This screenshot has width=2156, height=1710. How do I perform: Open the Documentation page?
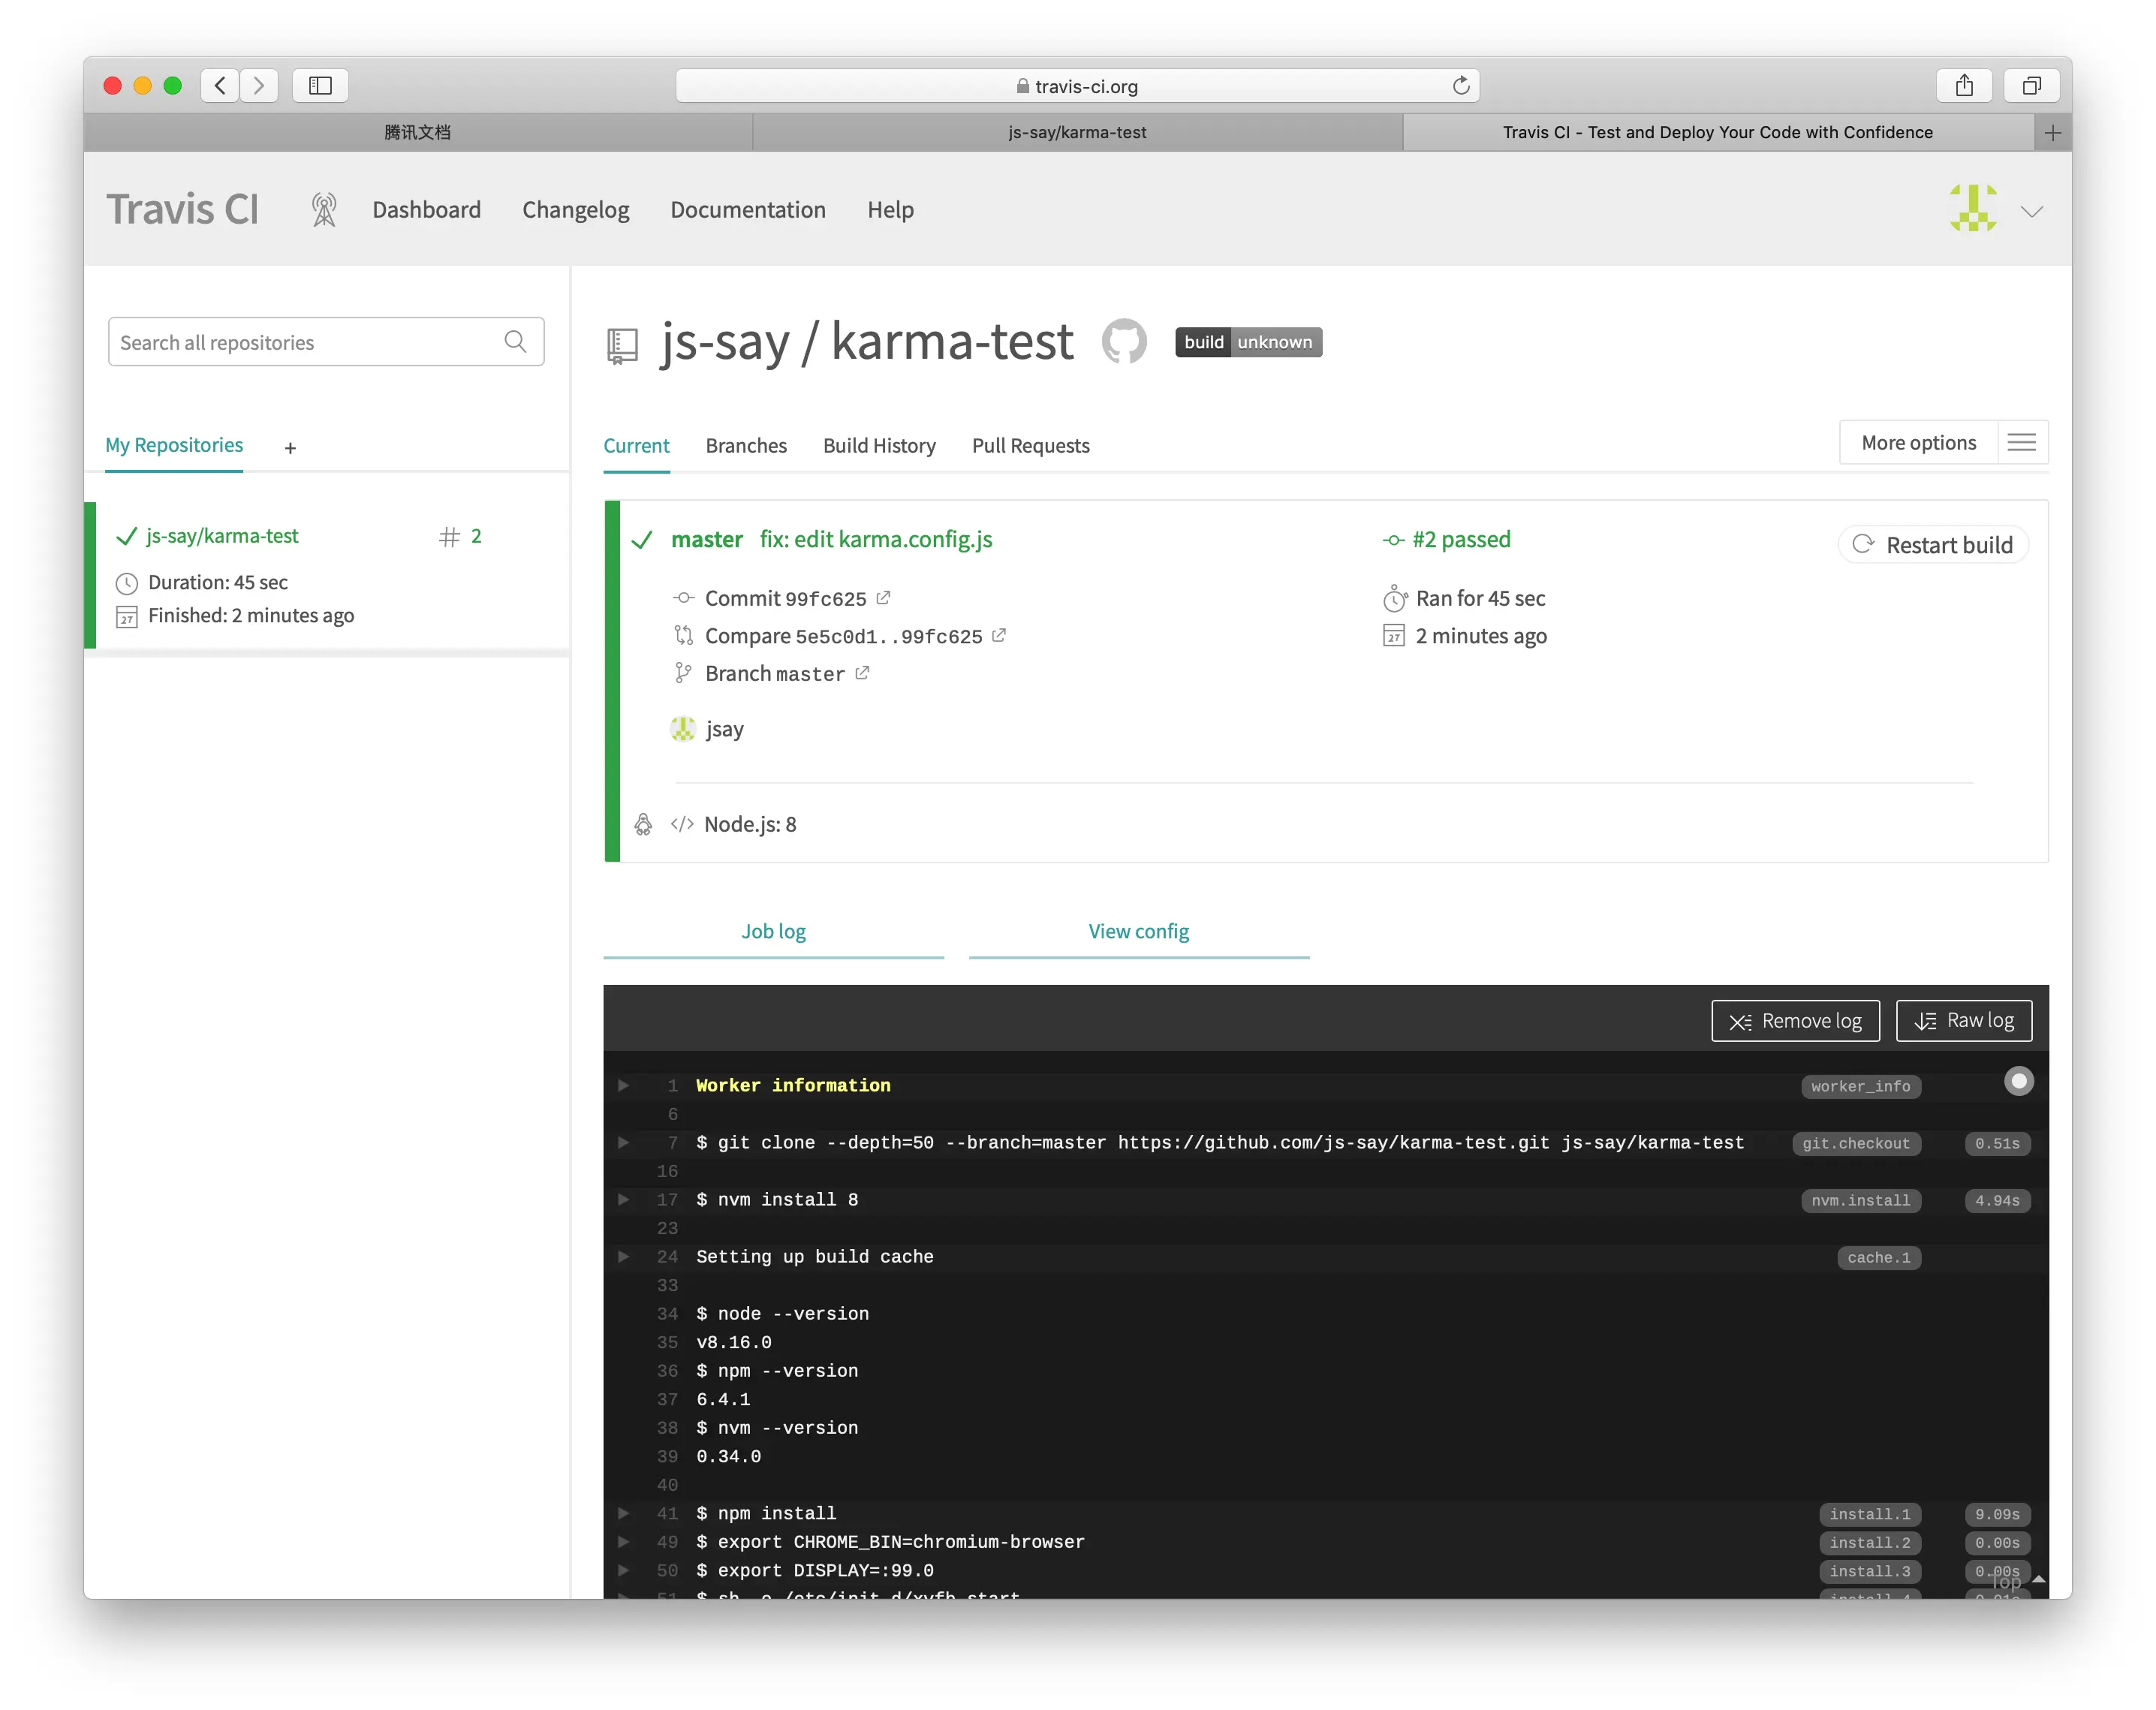point(747,210)
